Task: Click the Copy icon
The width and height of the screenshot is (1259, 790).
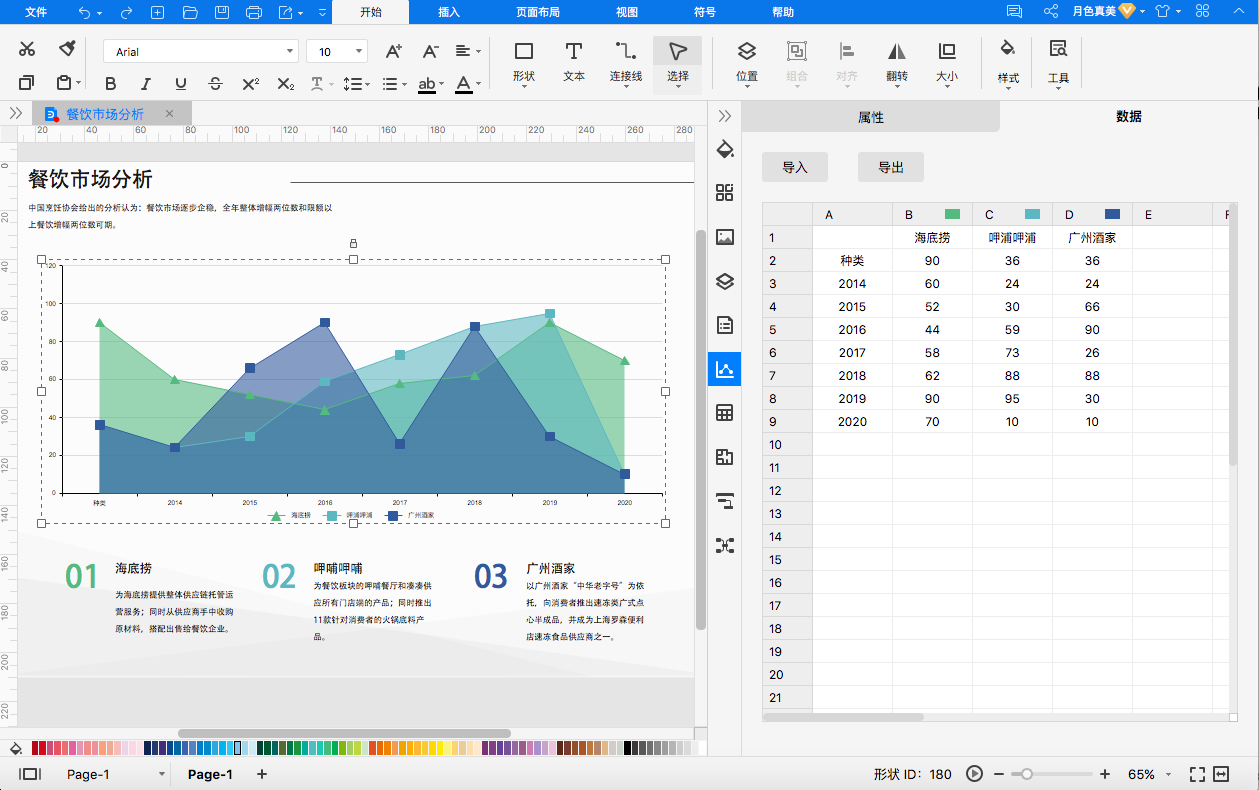Action: (x=27, y=83)
